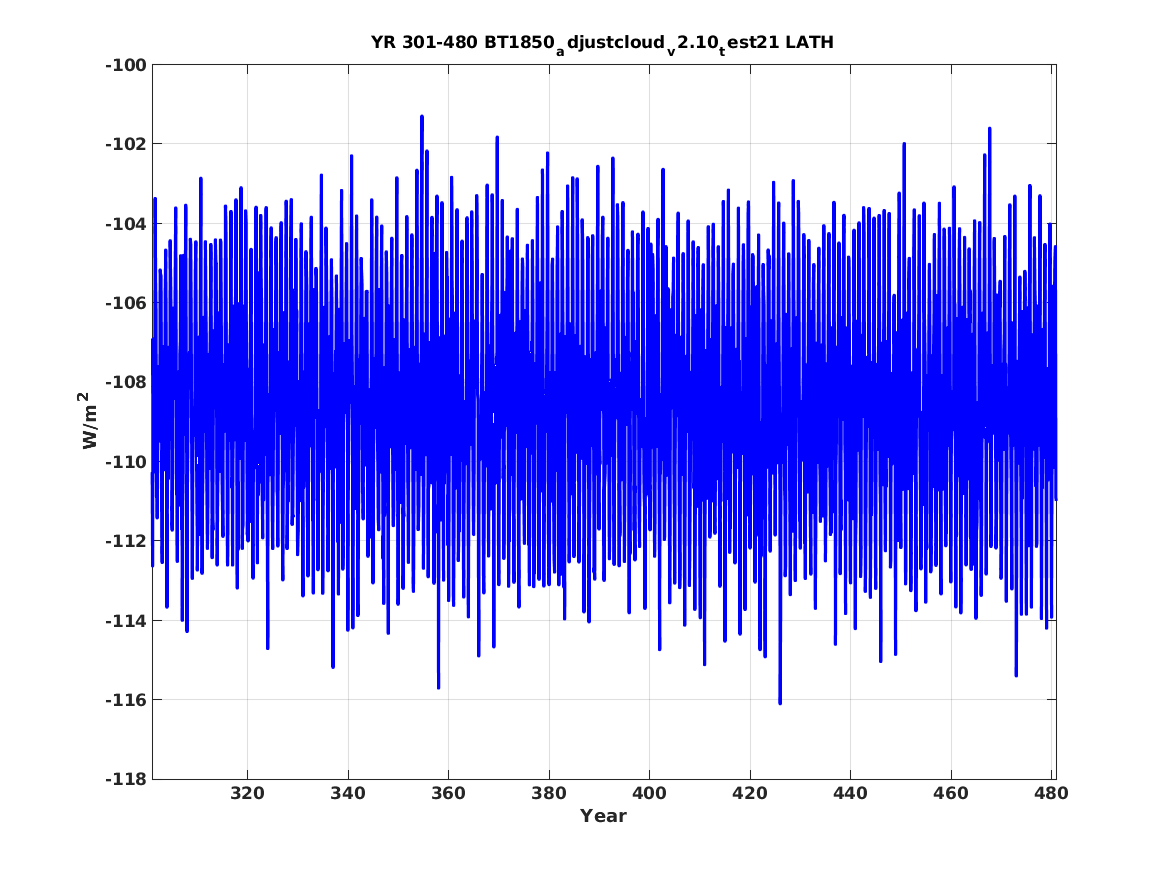This screenshot has width=1167, height=875.
Task: Click the x-axis tick label '320'
Action: (247, 793)
